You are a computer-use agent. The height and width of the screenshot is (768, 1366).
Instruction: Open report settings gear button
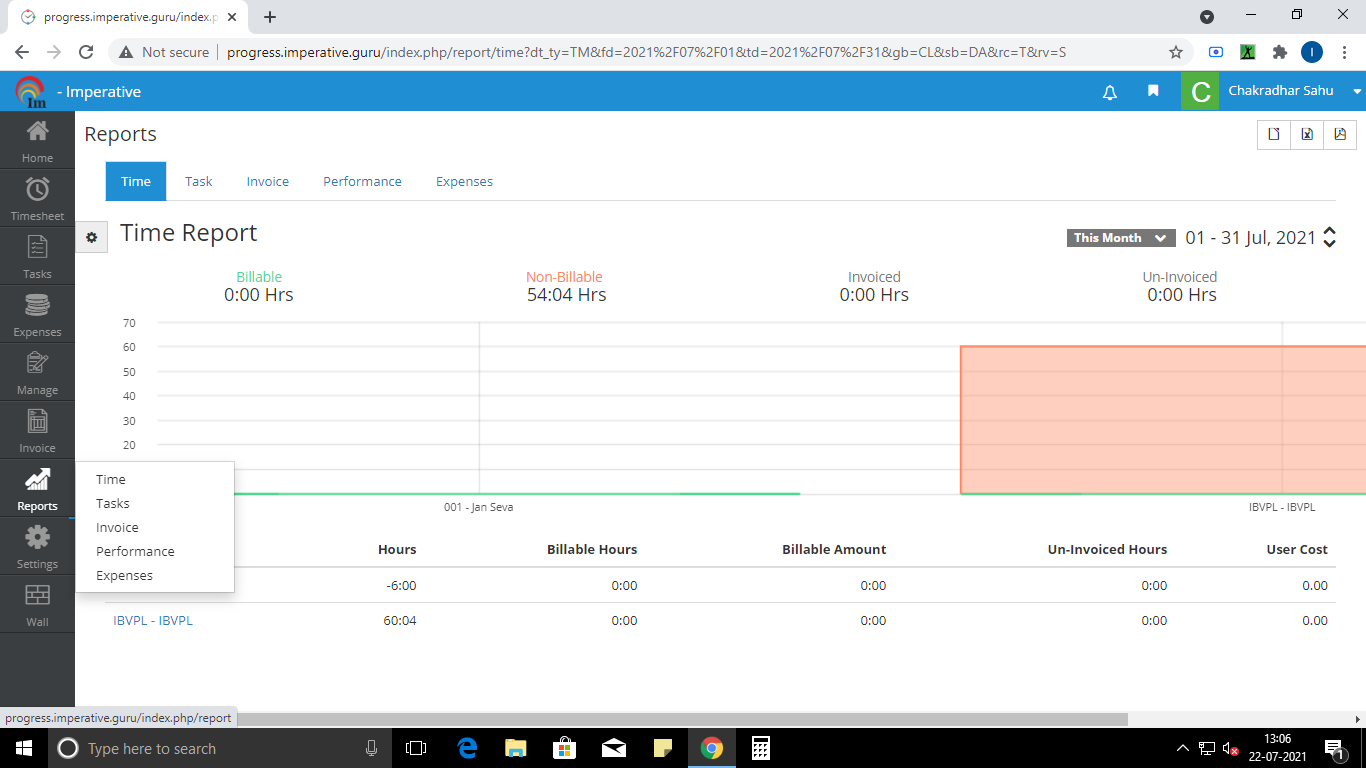click(91, 237)
